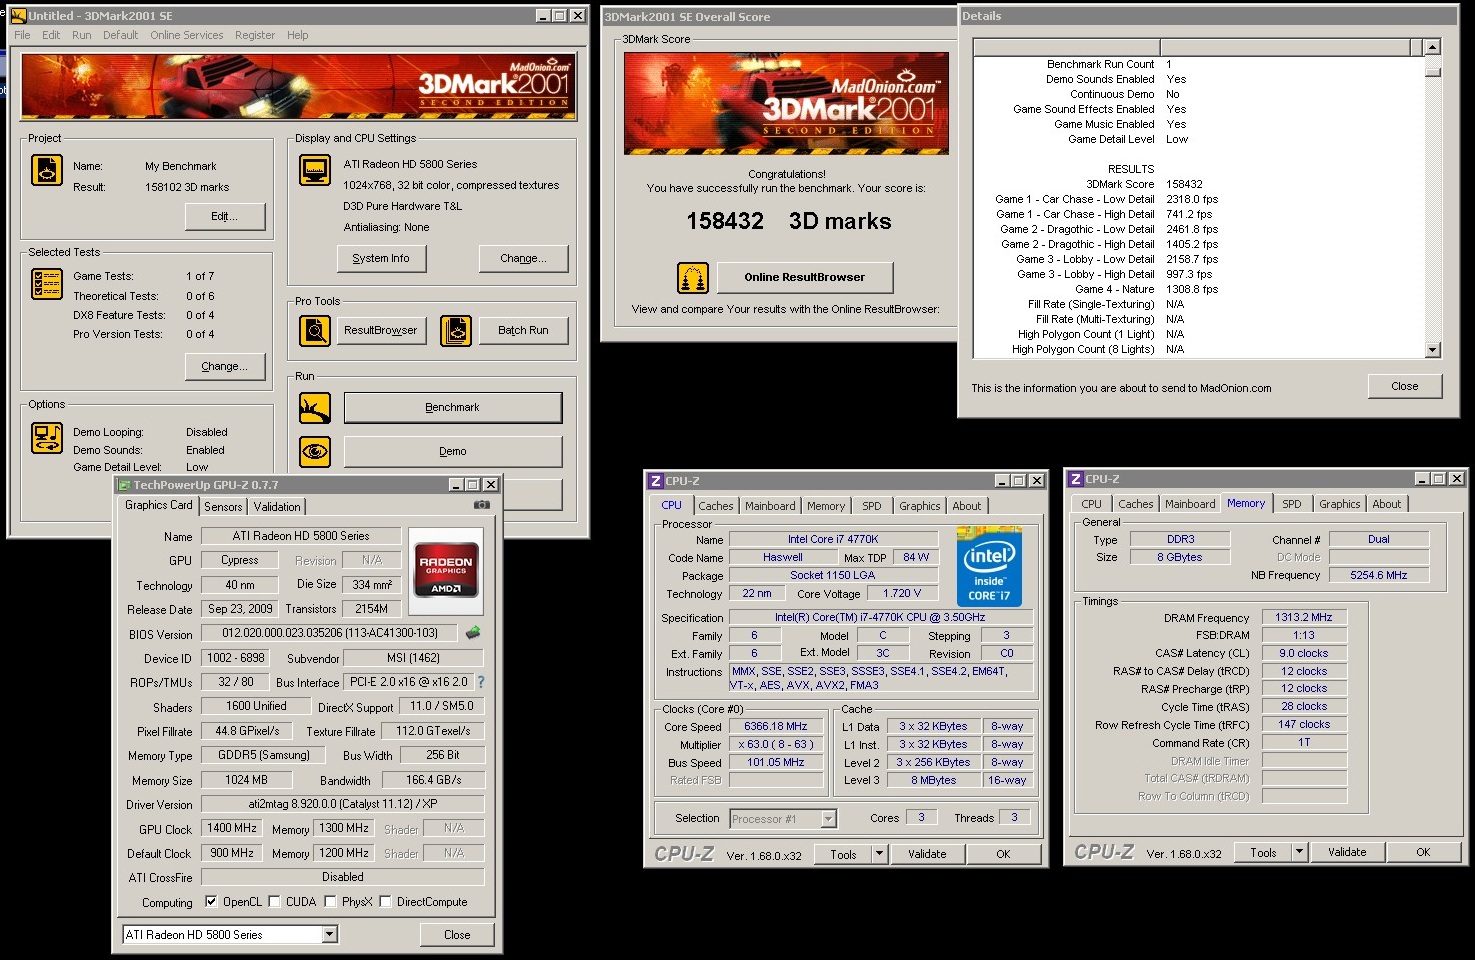Click the Project icon in 3DMark2001
This screenshot has height=960, width=1475.
click(x=47, y=169)
